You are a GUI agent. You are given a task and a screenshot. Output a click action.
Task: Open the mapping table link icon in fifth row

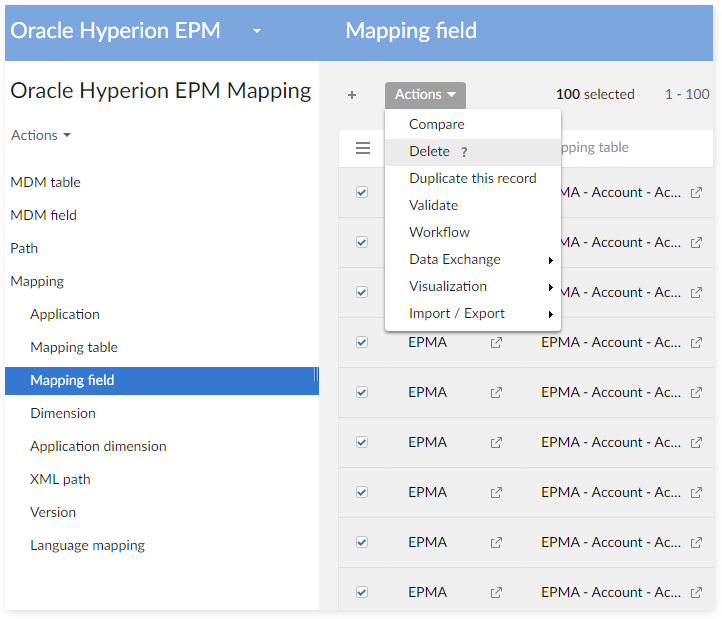[696, 392]
